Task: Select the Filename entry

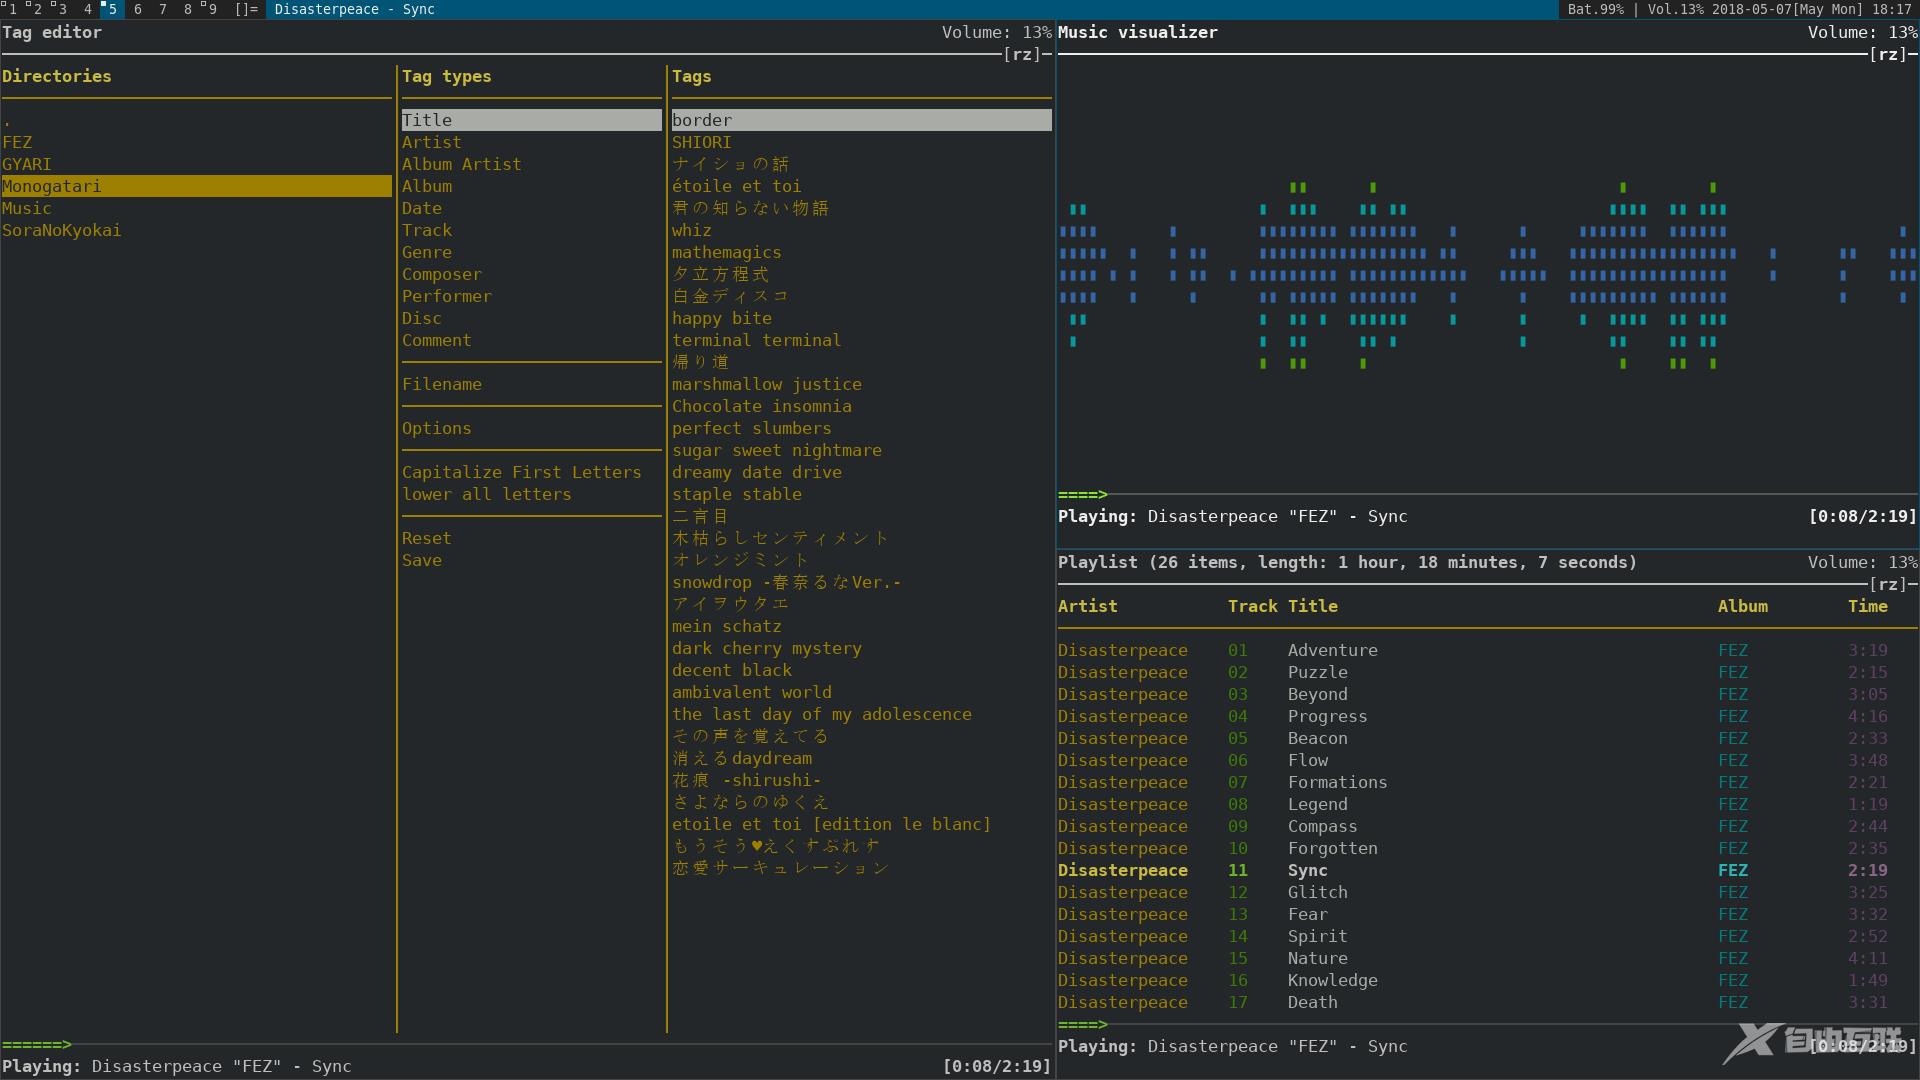Action: pos(532,384)
